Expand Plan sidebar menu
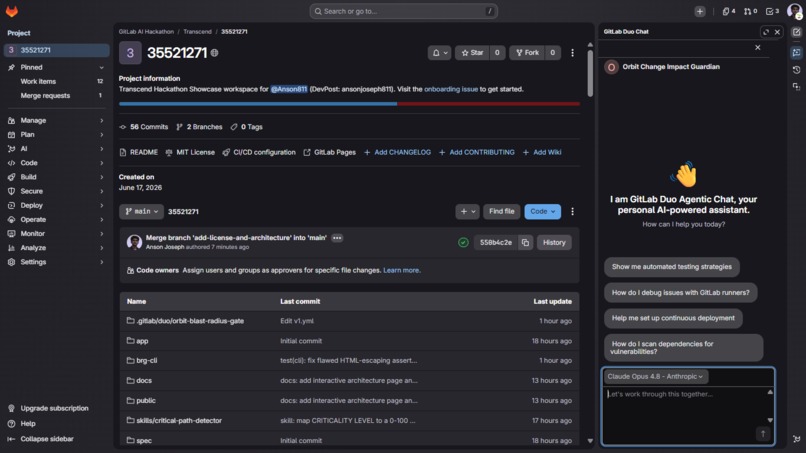The width and height of the screenshot is (806, 453). coord(56,135)
